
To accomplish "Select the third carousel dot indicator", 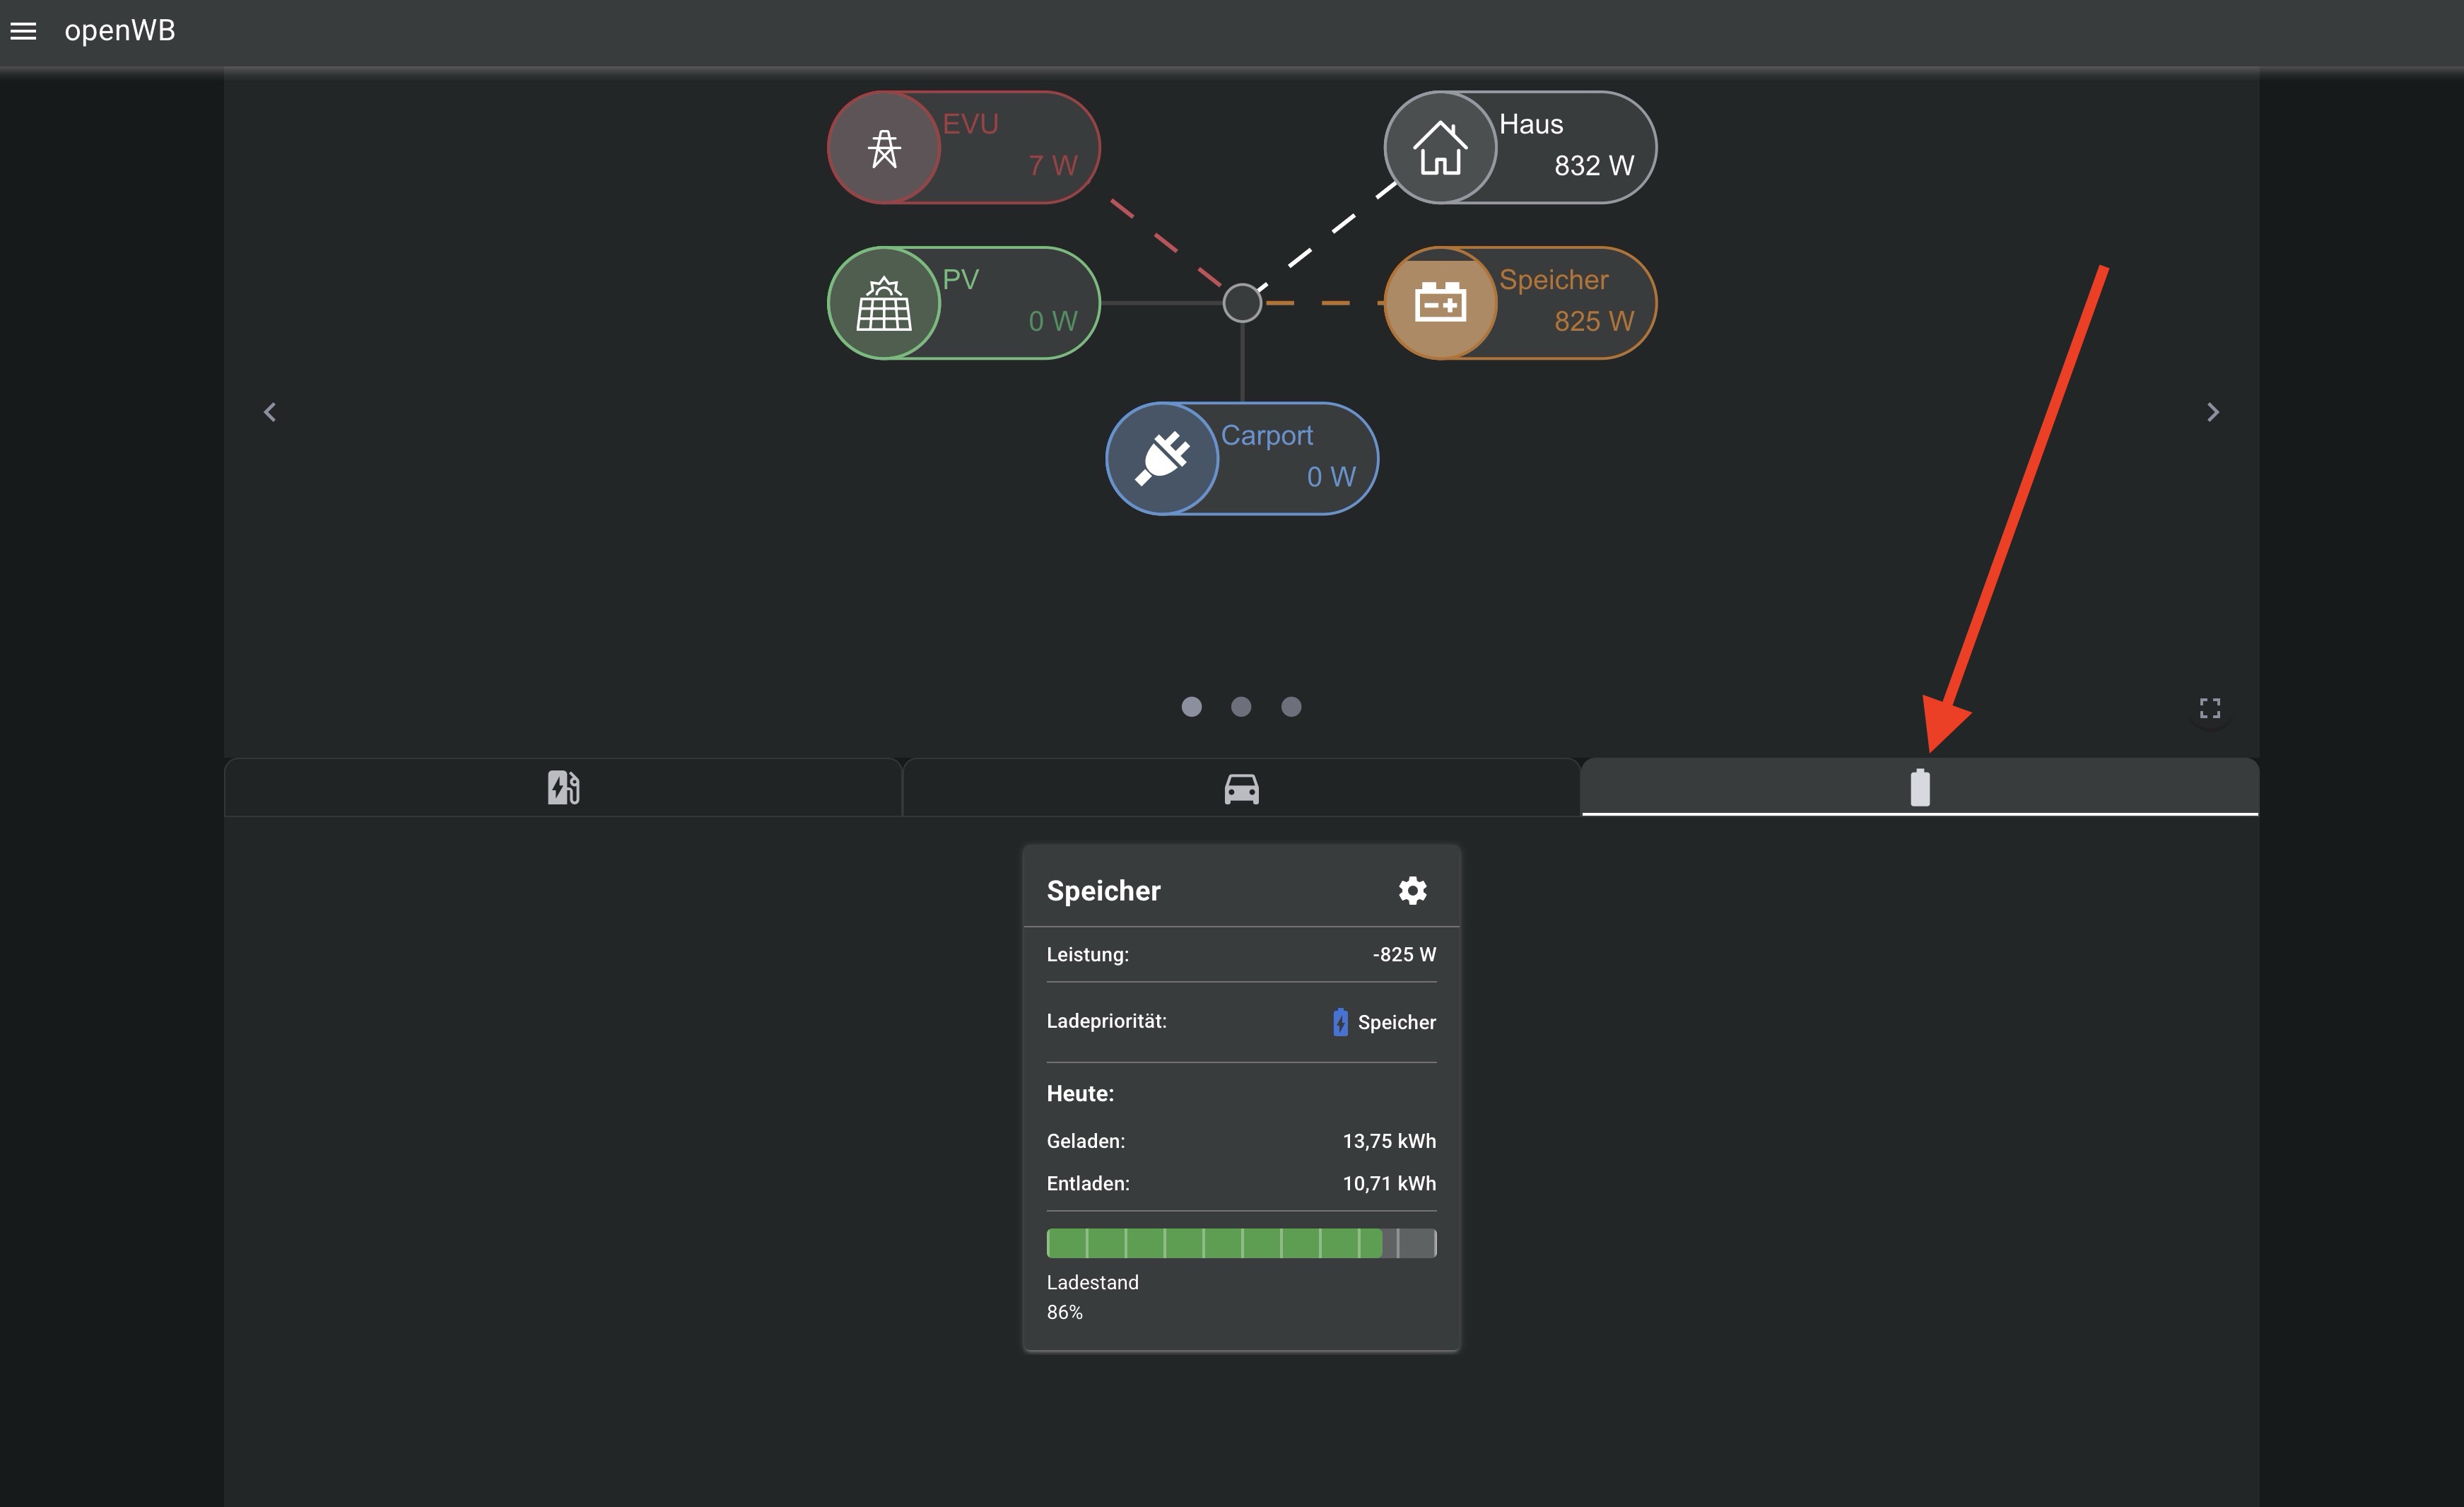I will coord(1291,707).
